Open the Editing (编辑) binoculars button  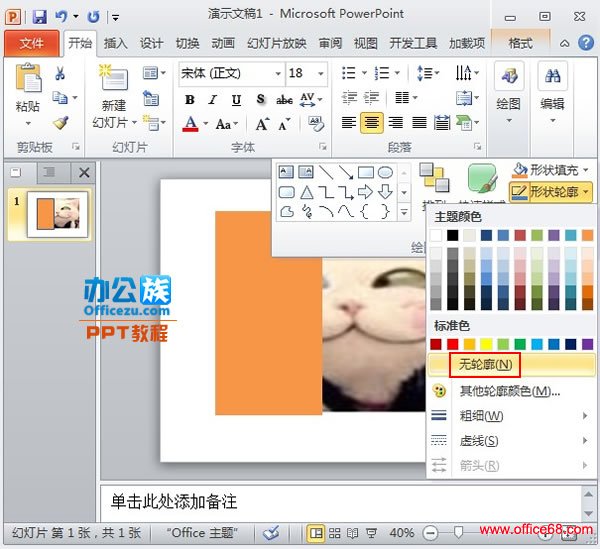(552, 92)
